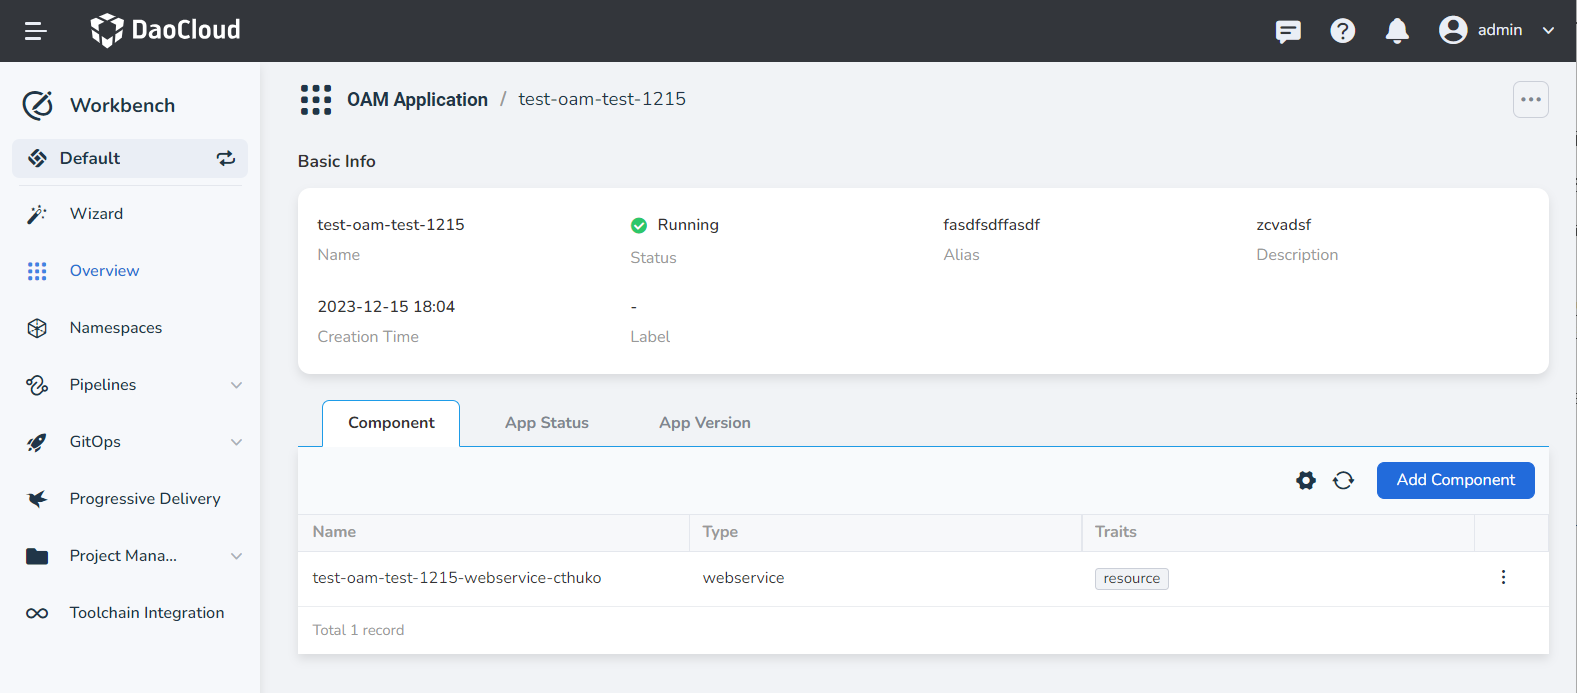Open Toolchain Integration in sidebar
This screenshot has height=693, width=1577.
pyautogui.click(x=146, y=613)
